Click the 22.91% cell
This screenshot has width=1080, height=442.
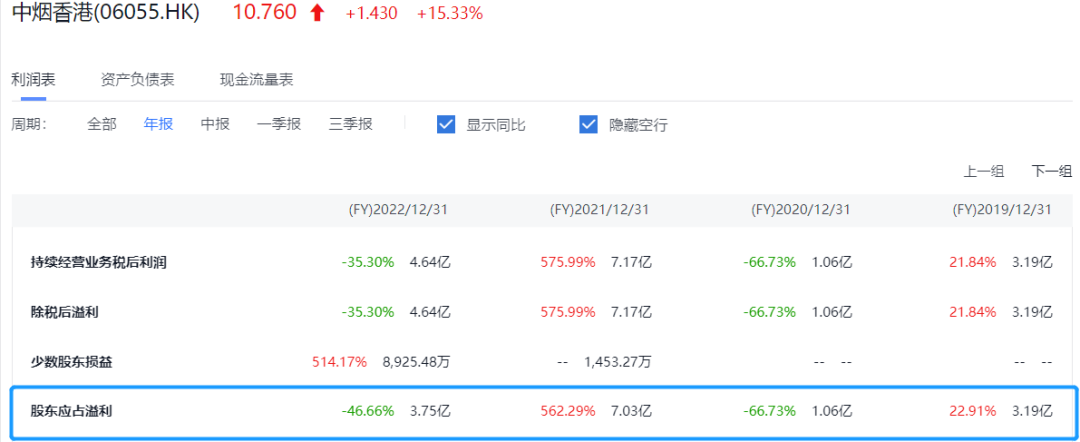tap(974, 412)
